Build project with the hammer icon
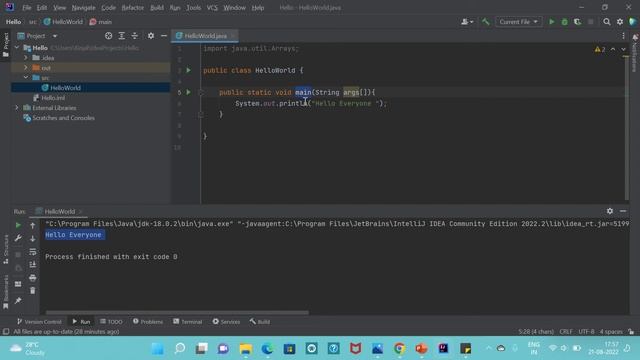 [485, 22]
